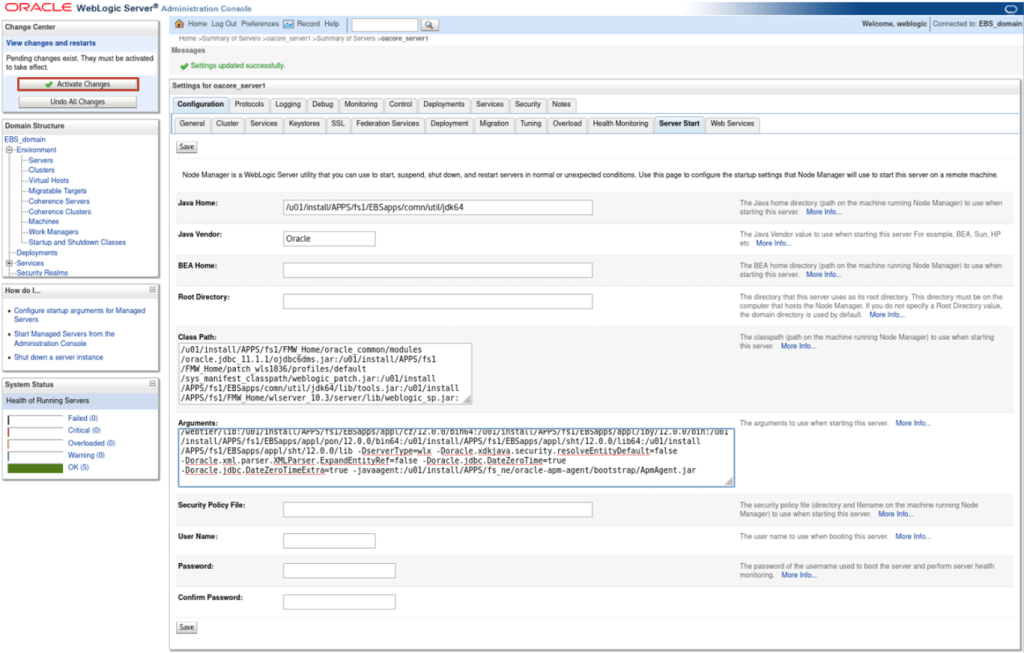This screenshot has width=1024, height=653.
Task: Collapse the How do I panel
Action: pos(153,290)
